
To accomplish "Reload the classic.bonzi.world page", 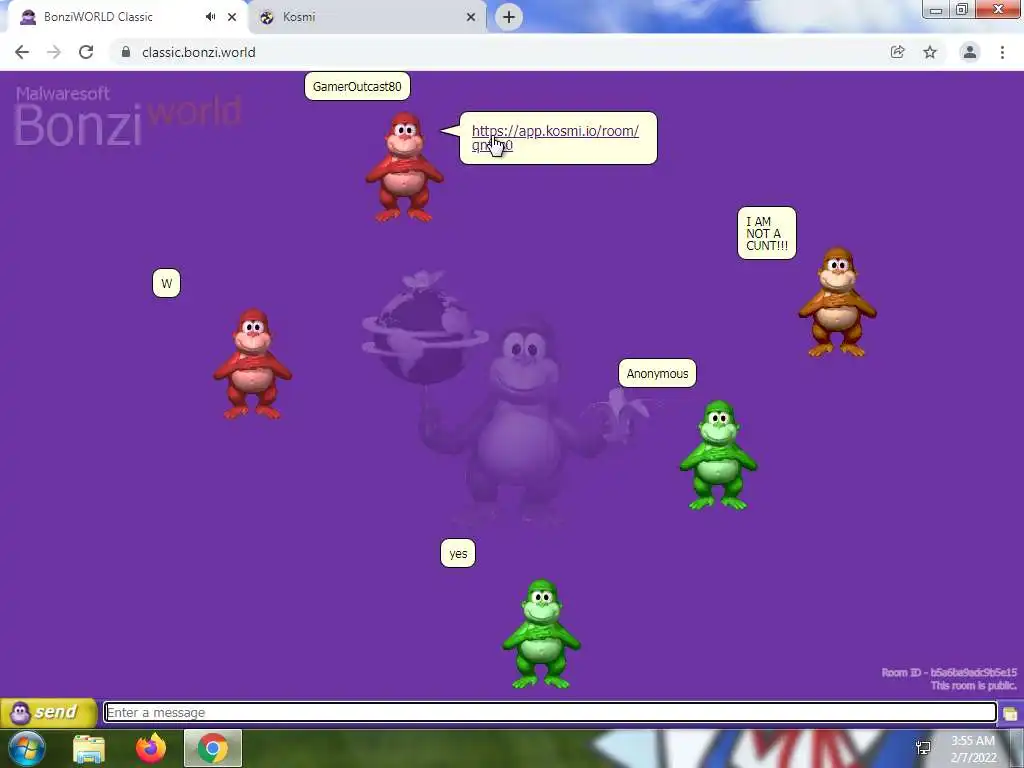I will (86, 52).
